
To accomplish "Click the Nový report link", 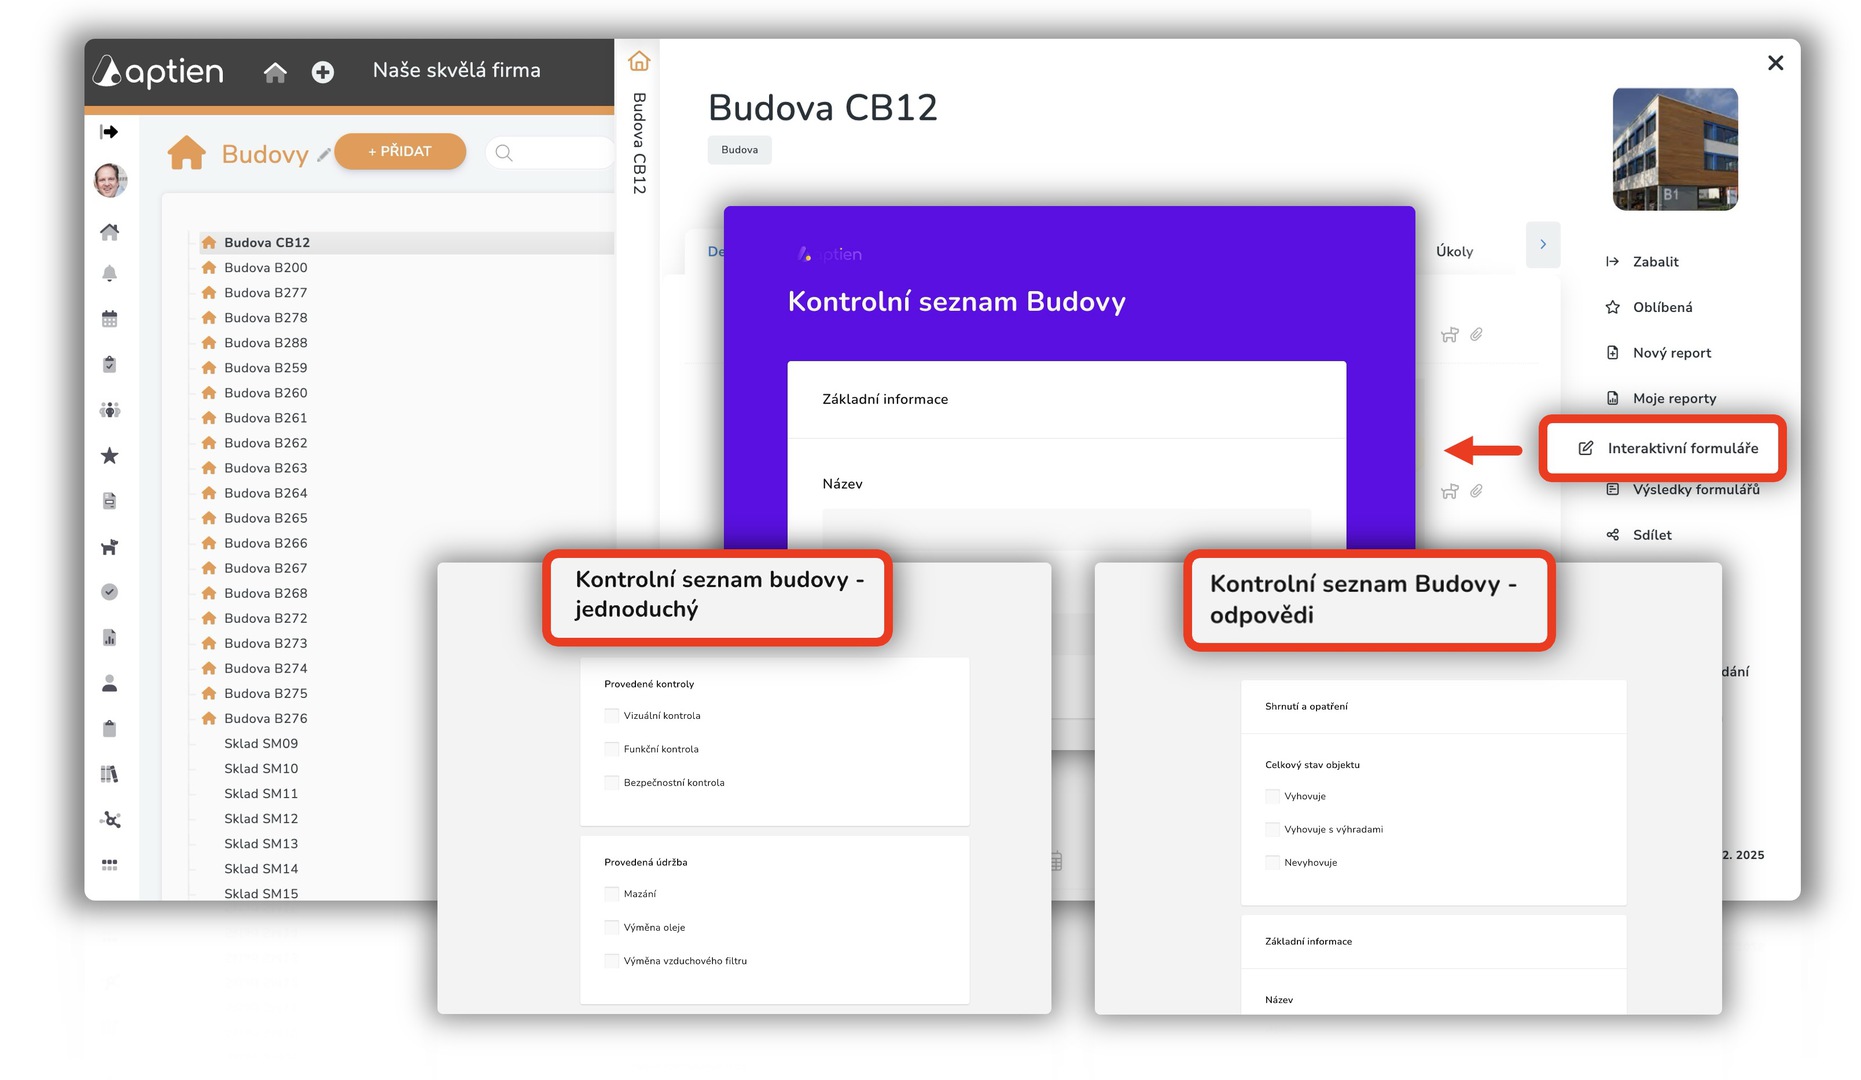I will tap(1671, 353).
